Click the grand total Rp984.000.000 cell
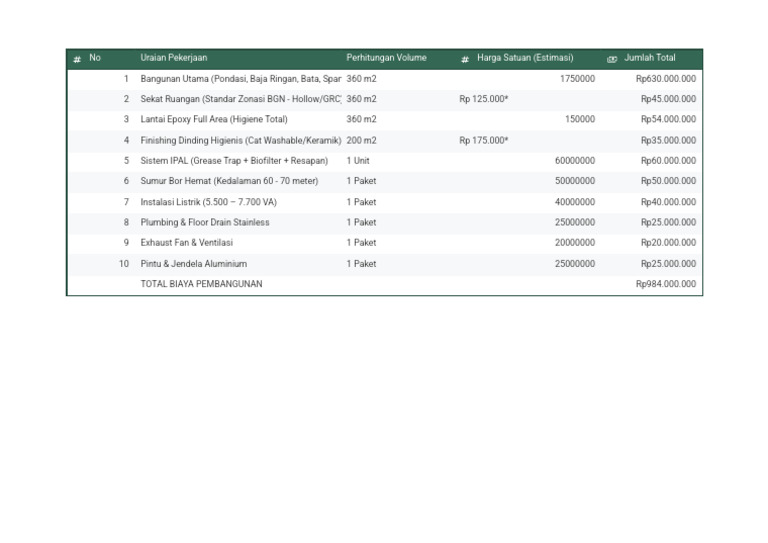 click(x=666, y=284)
